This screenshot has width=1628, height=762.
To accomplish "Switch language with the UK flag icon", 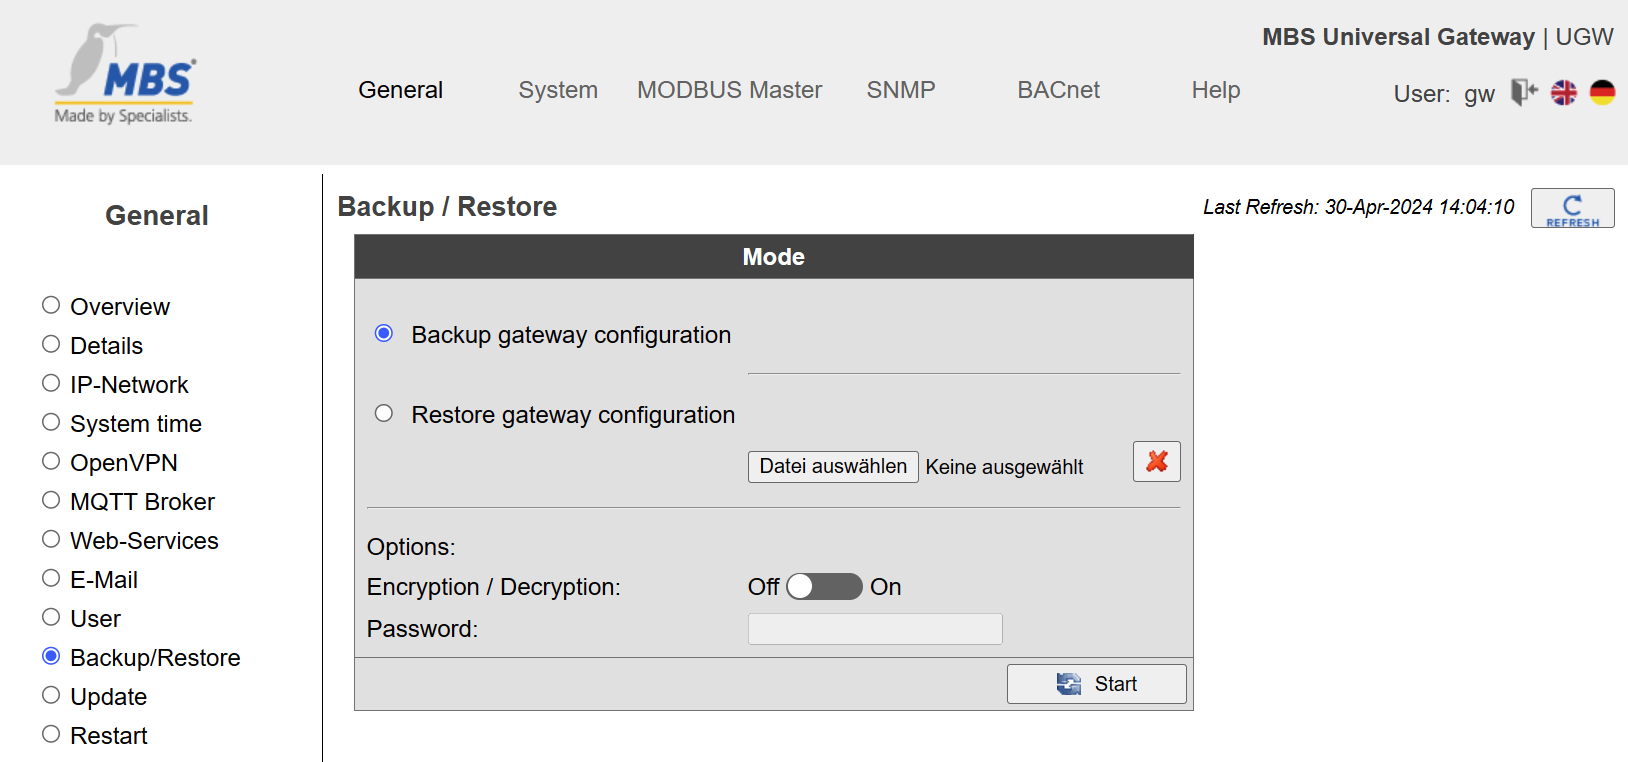I will point(1564,92).
